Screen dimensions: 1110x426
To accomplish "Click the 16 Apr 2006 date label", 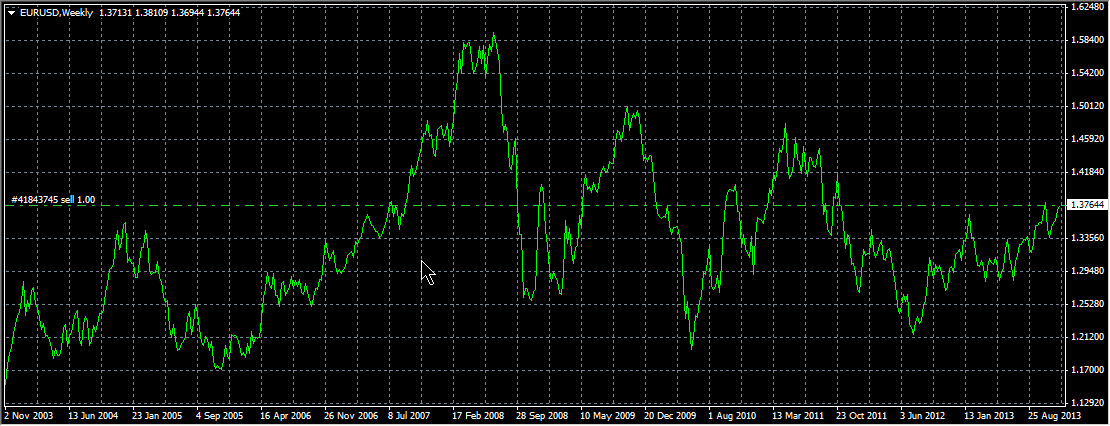I will click(x=285, y=415).
